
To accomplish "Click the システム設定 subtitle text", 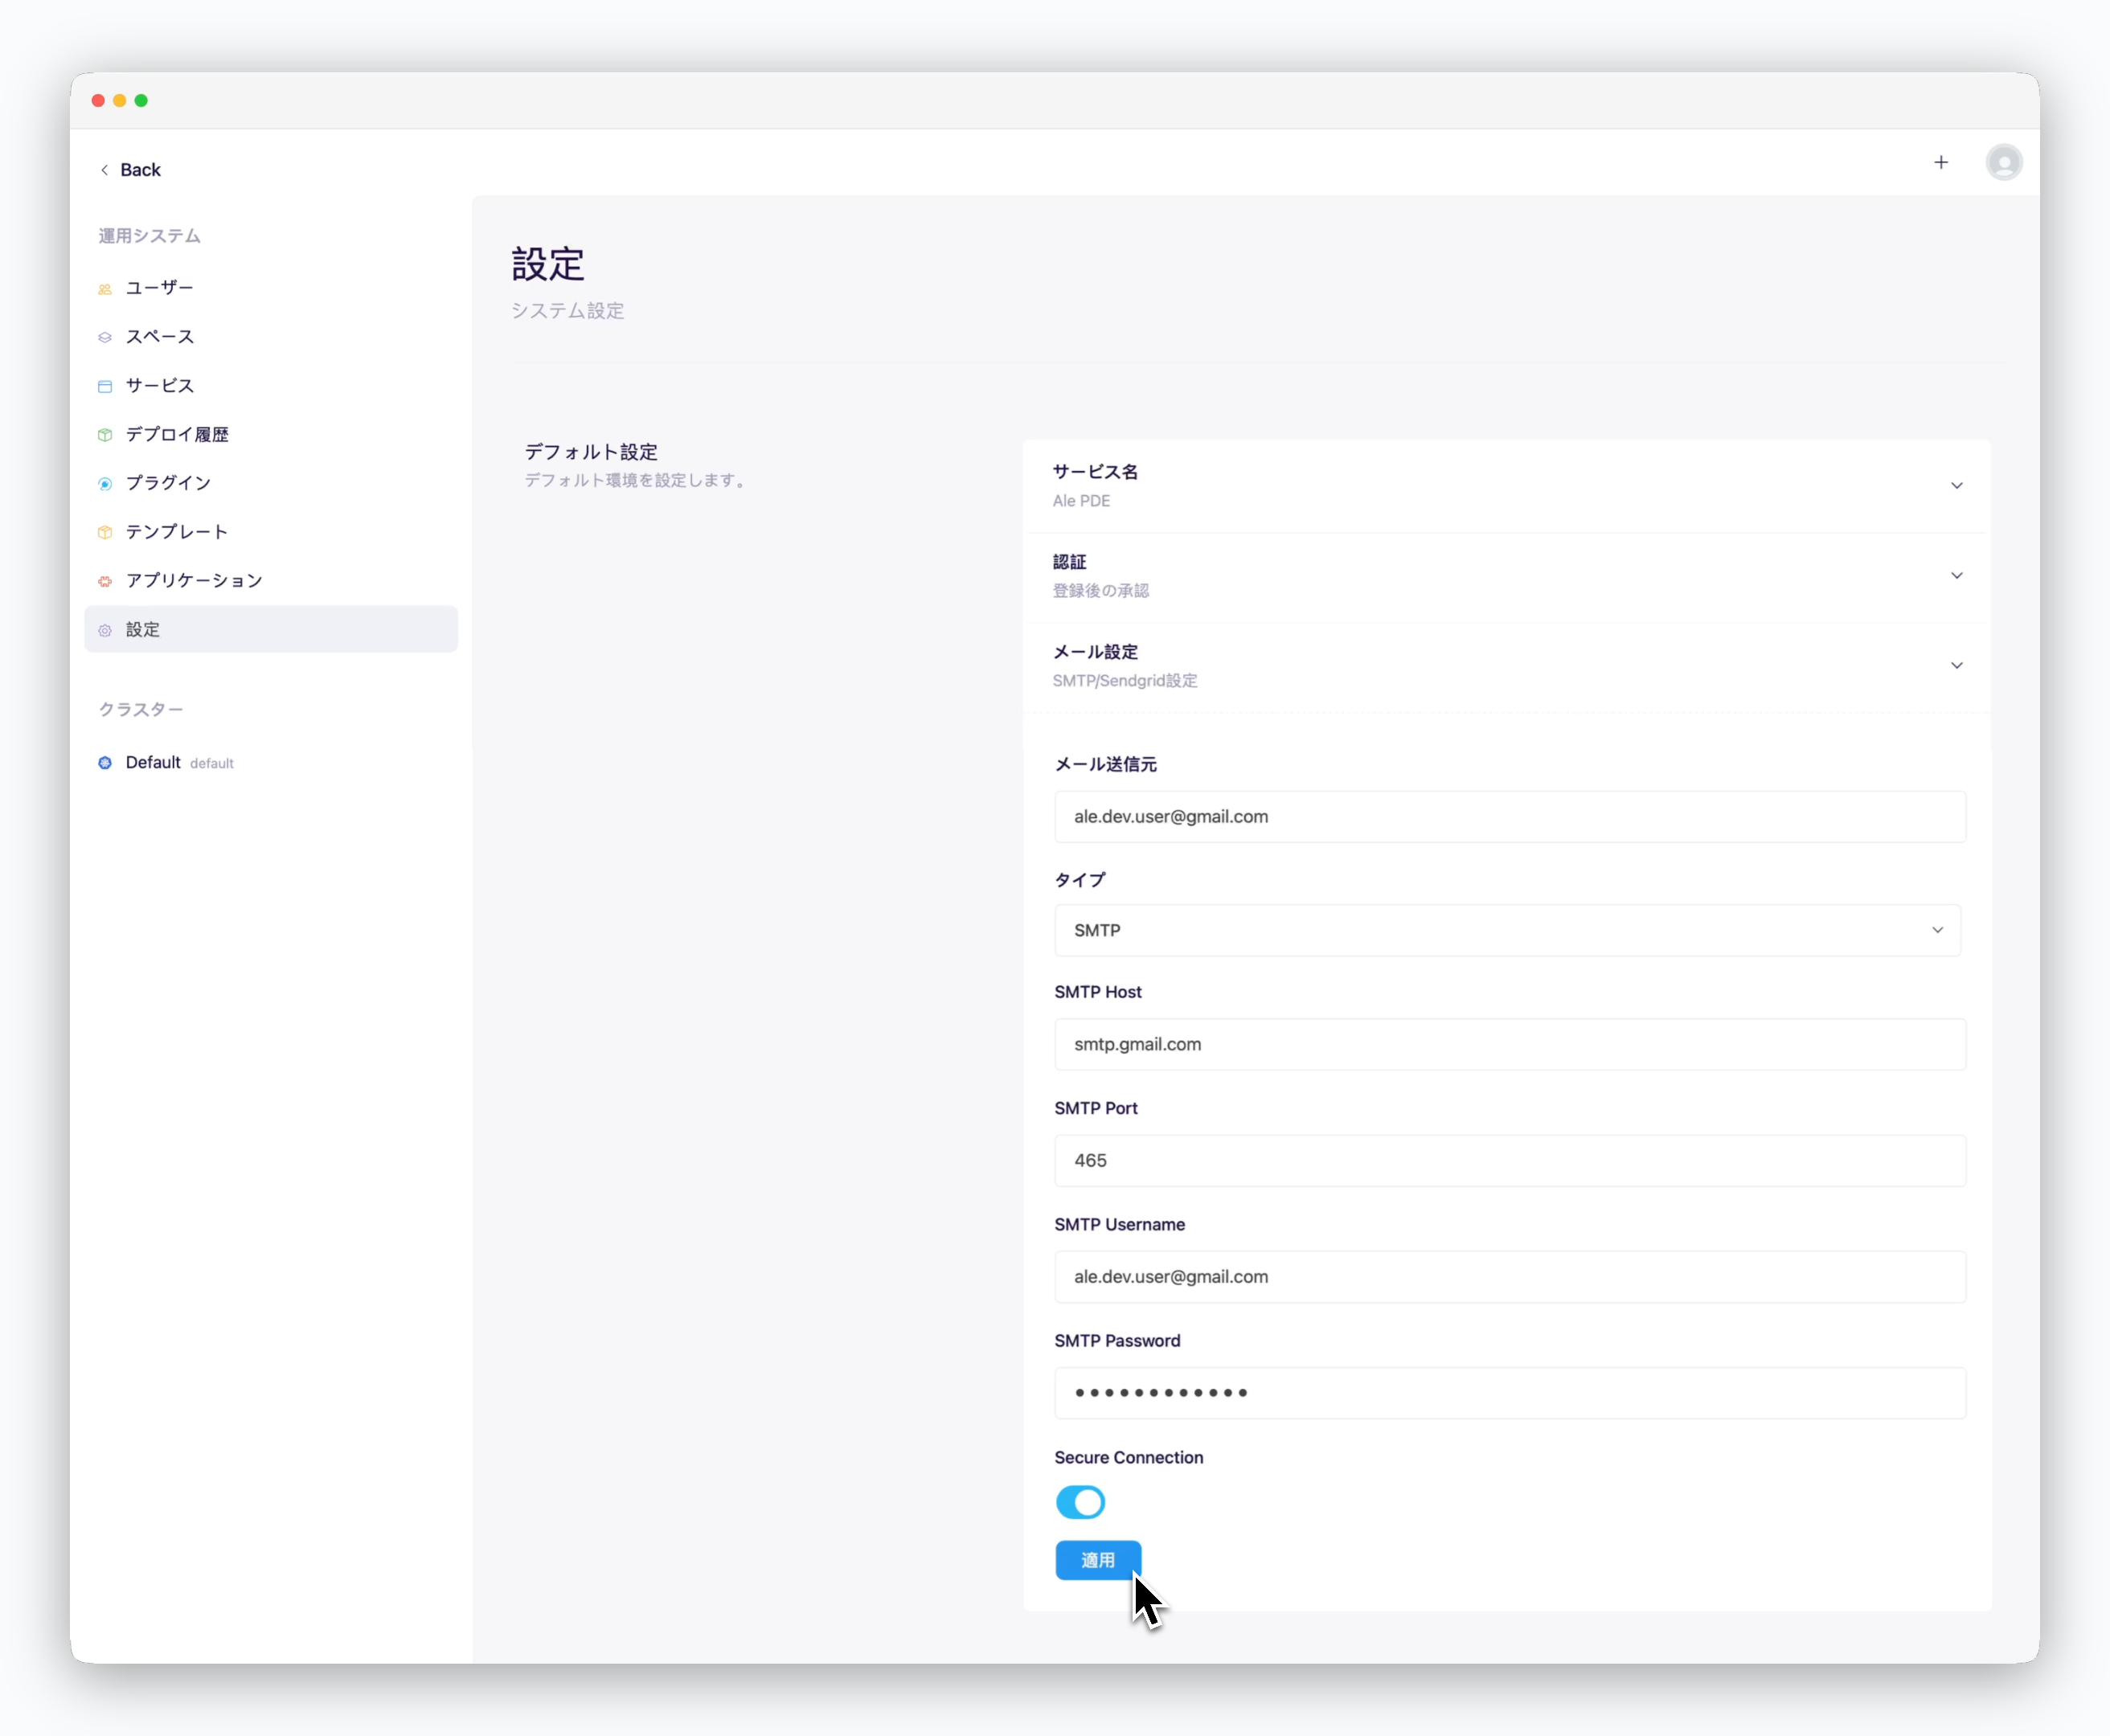I will click(x=568, y=311).
